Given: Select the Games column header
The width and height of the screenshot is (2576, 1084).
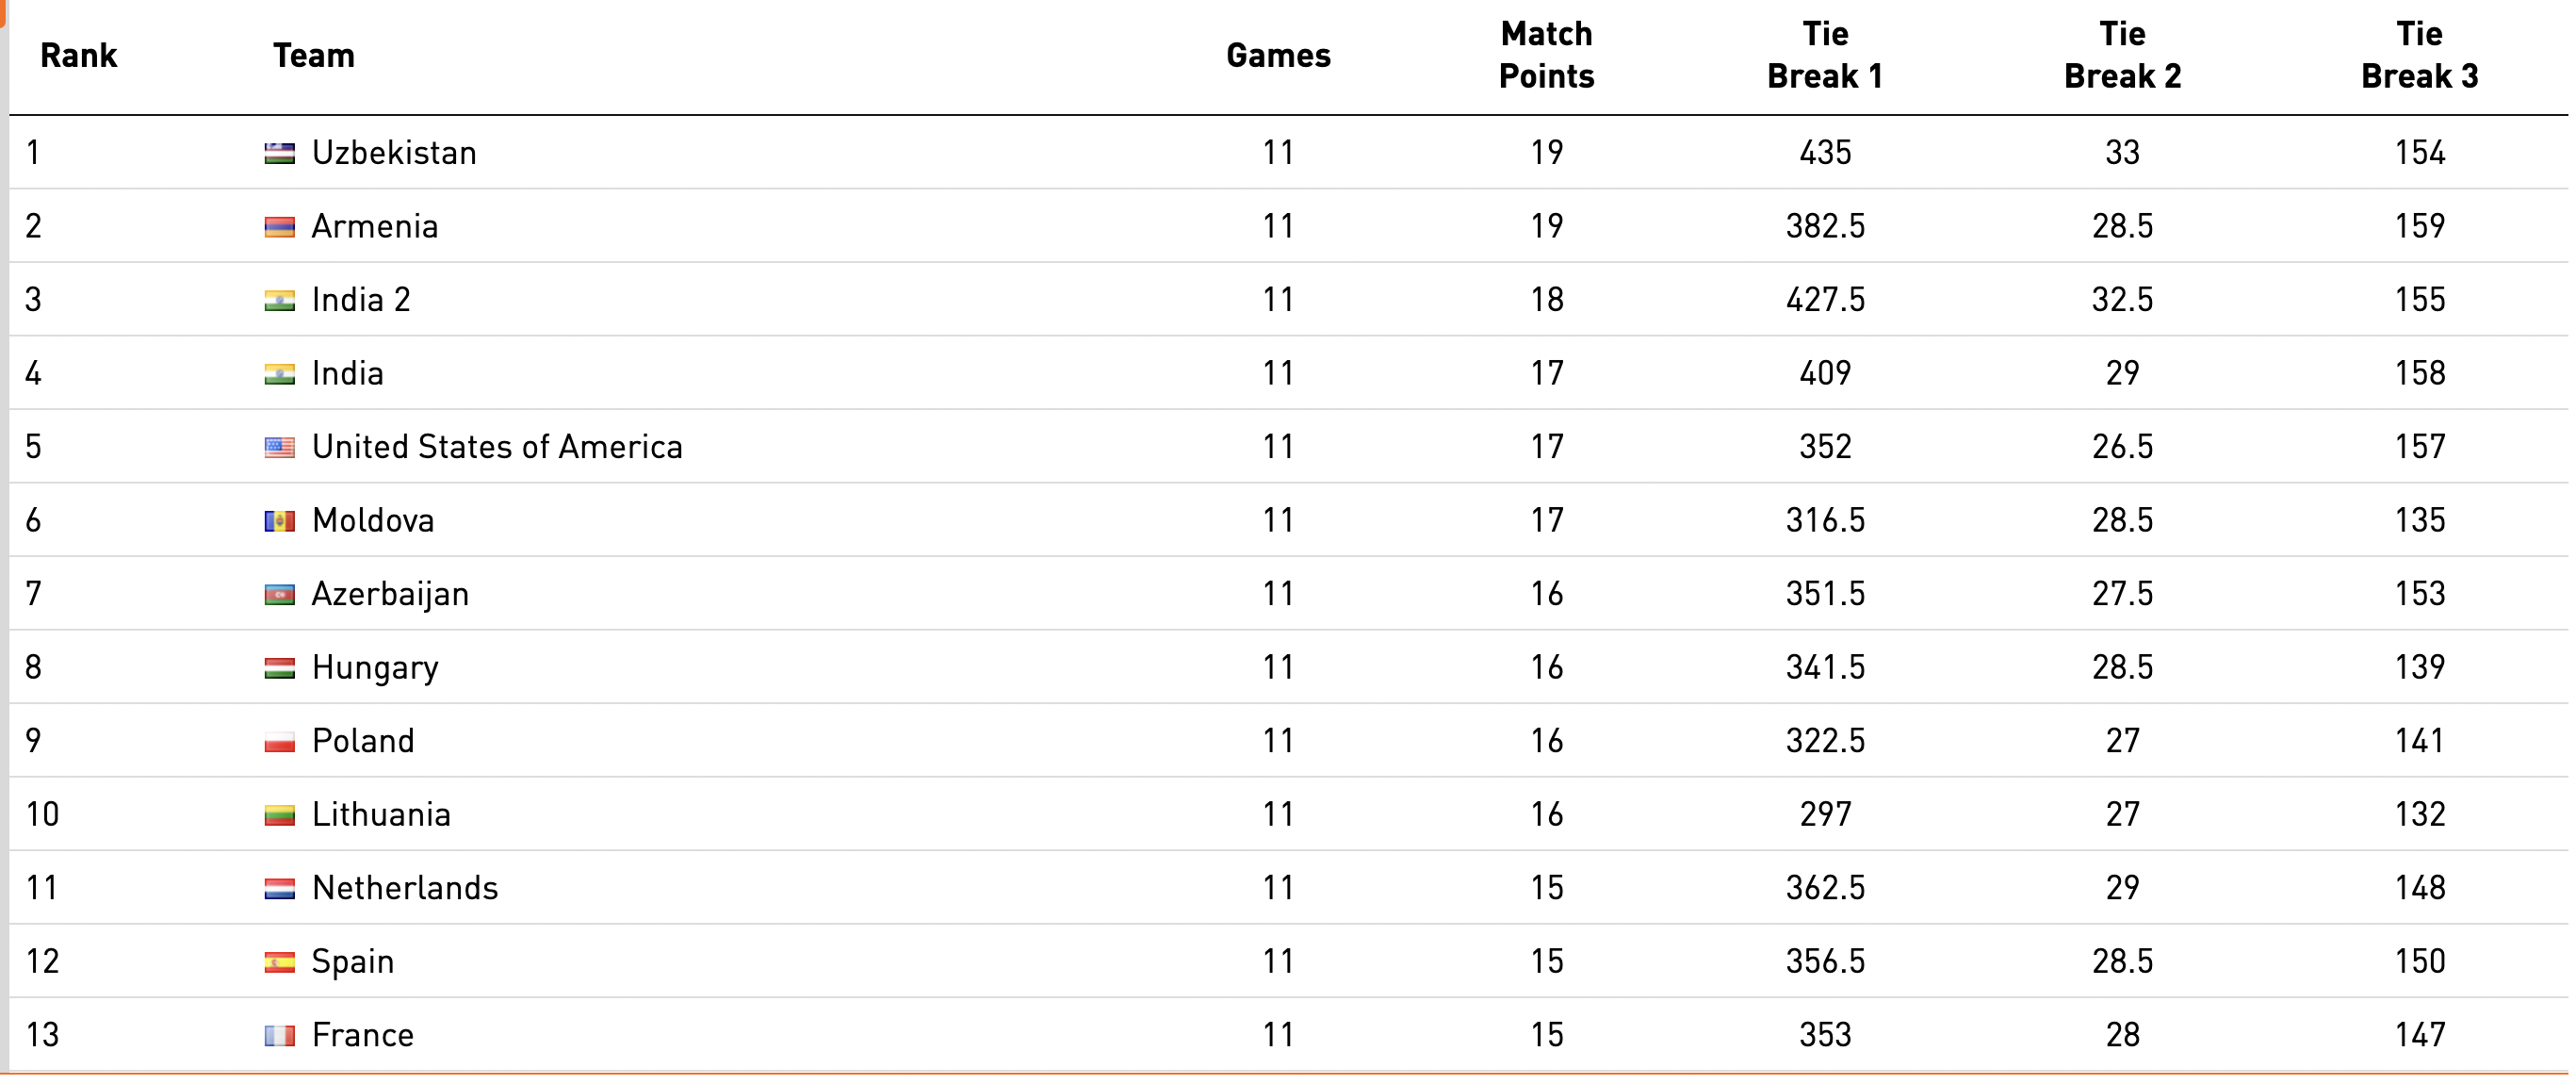Looking at the screenshot, I should 1278,55.
